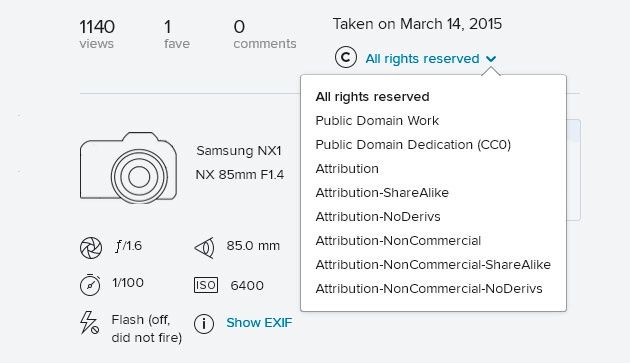
Task: Click the chevron arrow next to license
Action: point(491,59)
